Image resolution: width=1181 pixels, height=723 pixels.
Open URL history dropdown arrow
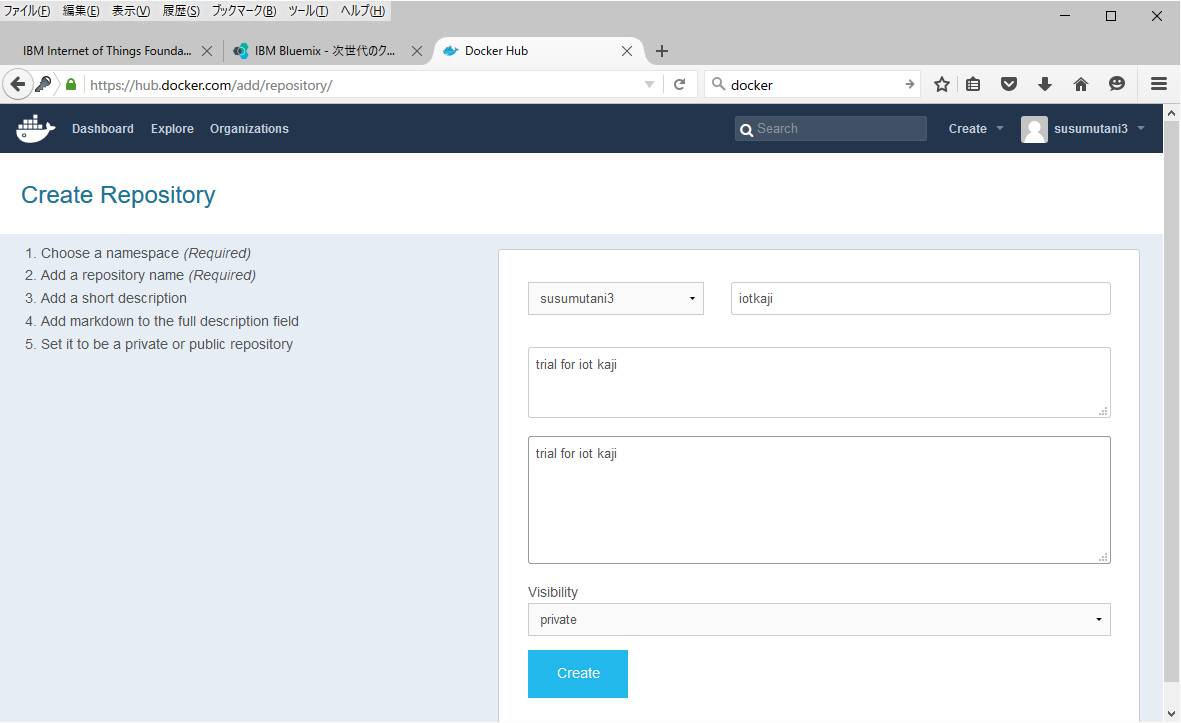click(649, 84)
